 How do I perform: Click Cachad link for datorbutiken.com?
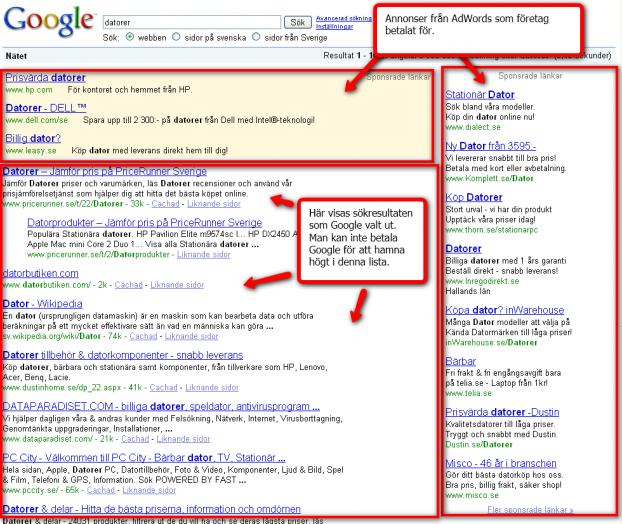(x=129, y=285)
